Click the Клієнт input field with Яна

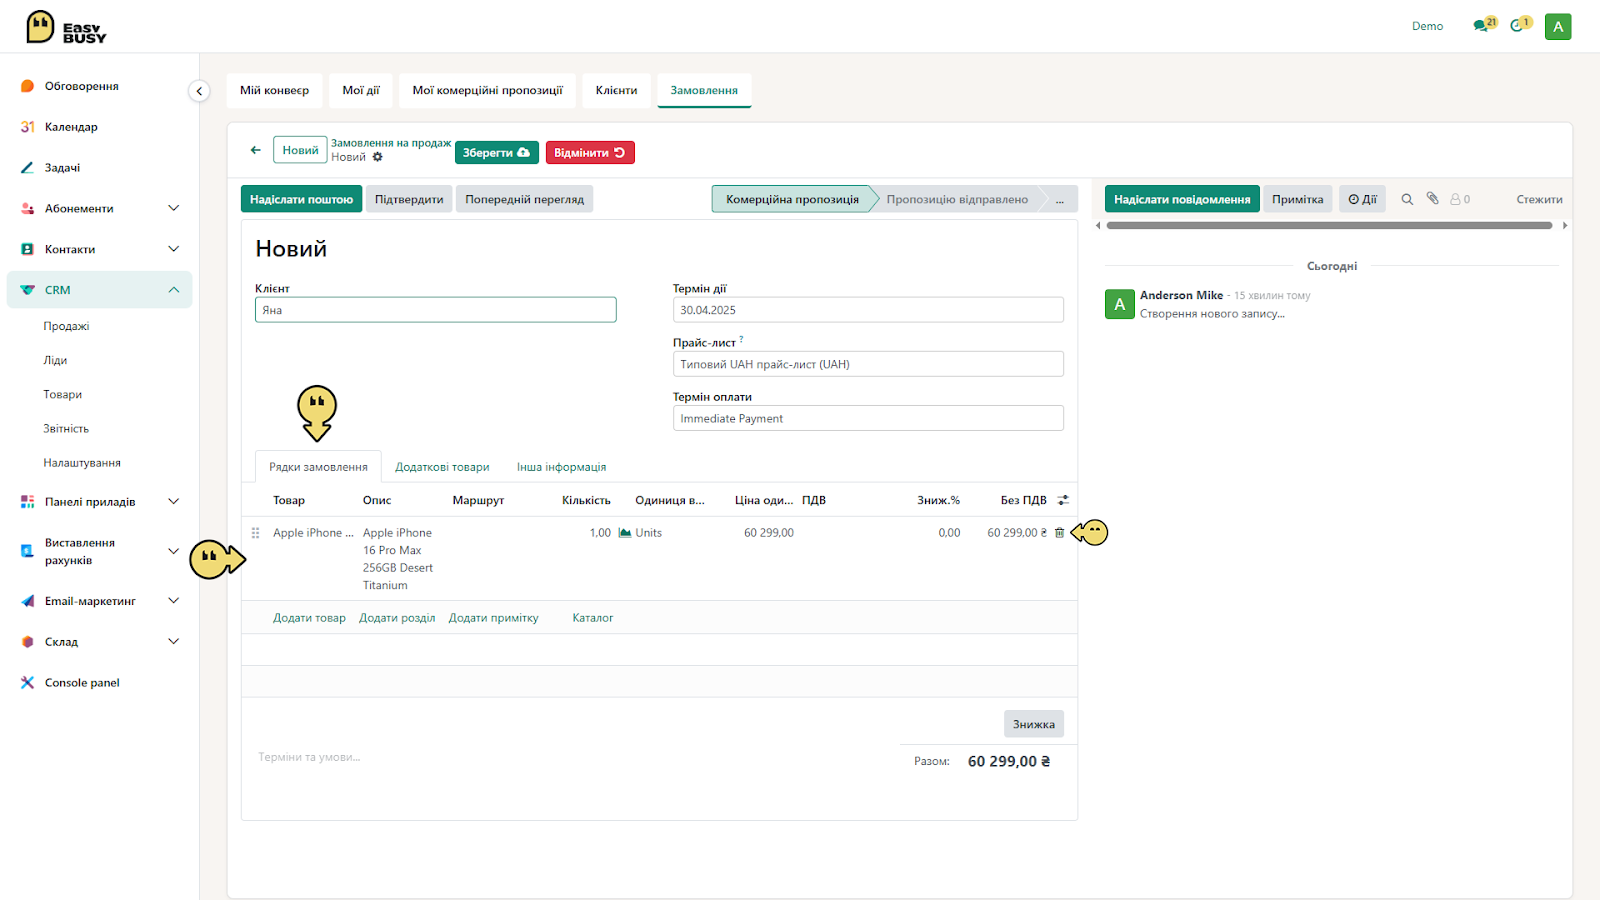tap(436, 310)
